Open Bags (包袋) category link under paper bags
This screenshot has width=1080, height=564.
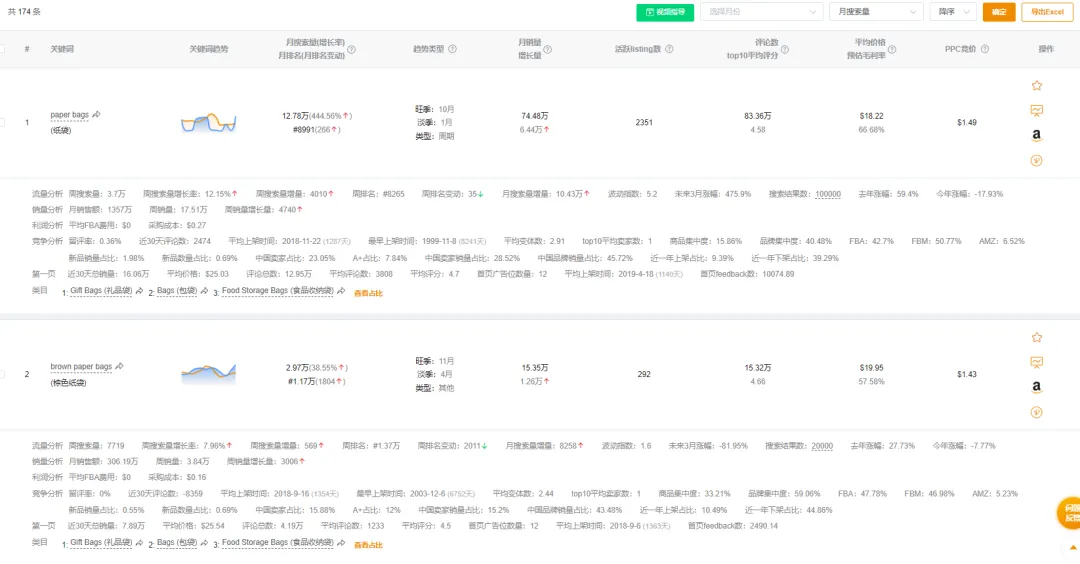point(177,291)
